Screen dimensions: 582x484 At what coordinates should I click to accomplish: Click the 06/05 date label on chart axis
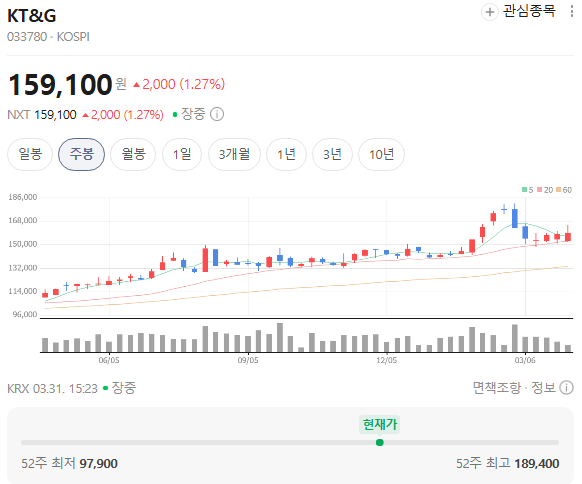tap(109, 360)
